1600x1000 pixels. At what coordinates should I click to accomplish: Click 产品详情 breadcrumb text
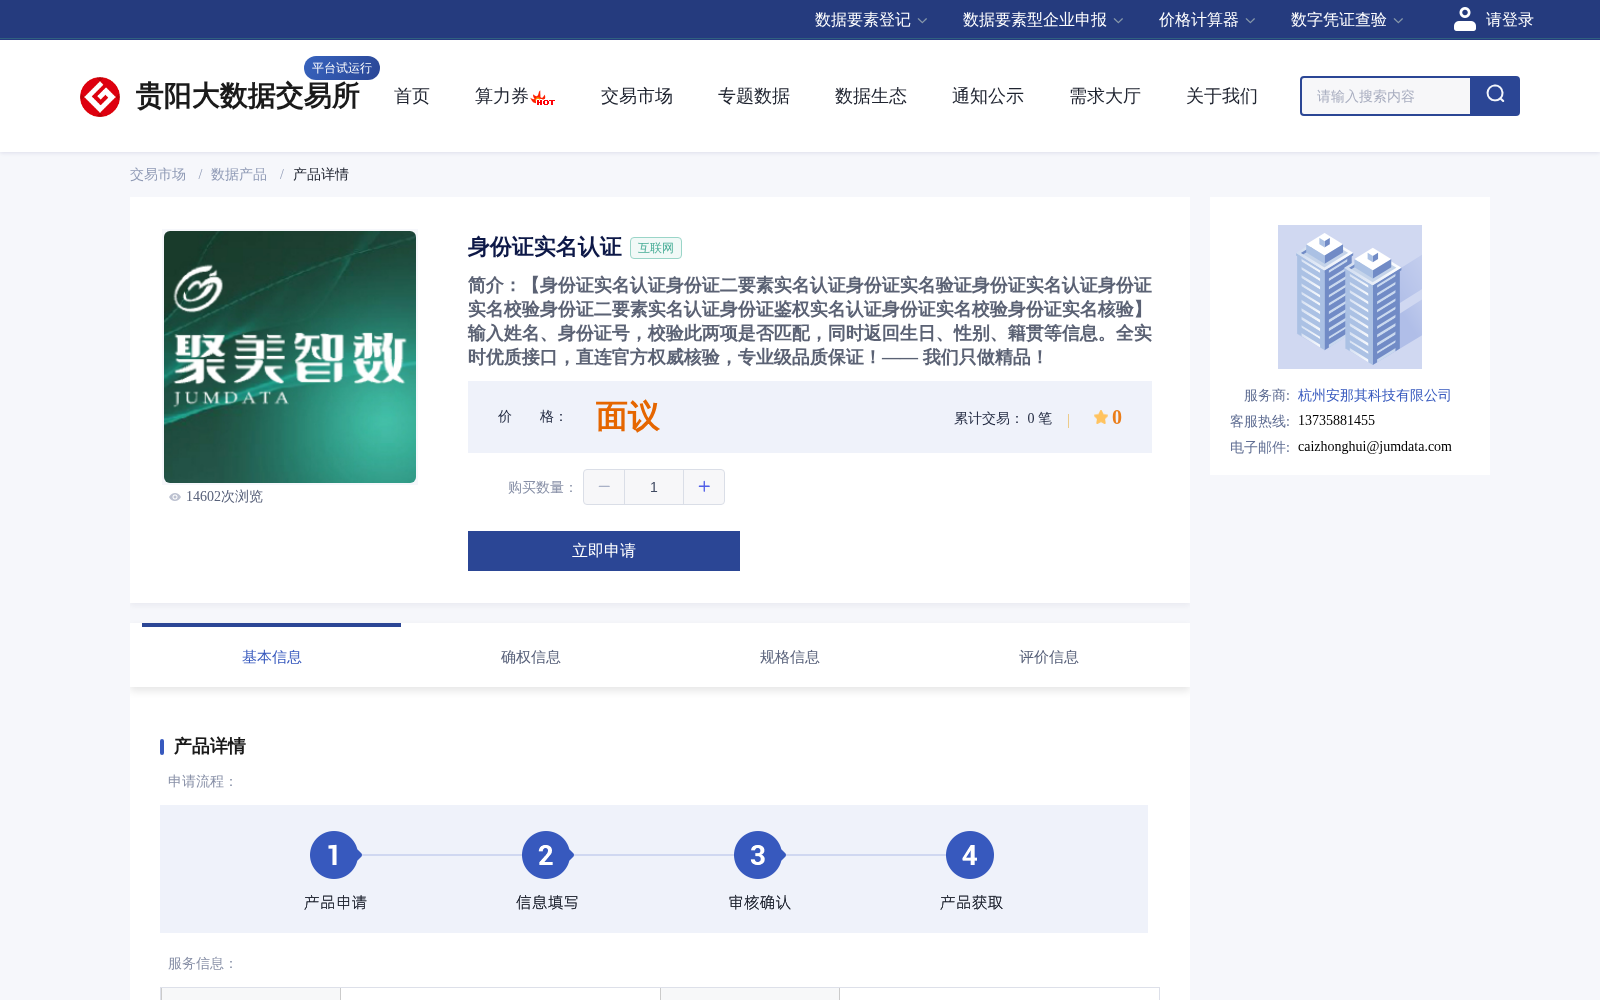pos(321,174)
